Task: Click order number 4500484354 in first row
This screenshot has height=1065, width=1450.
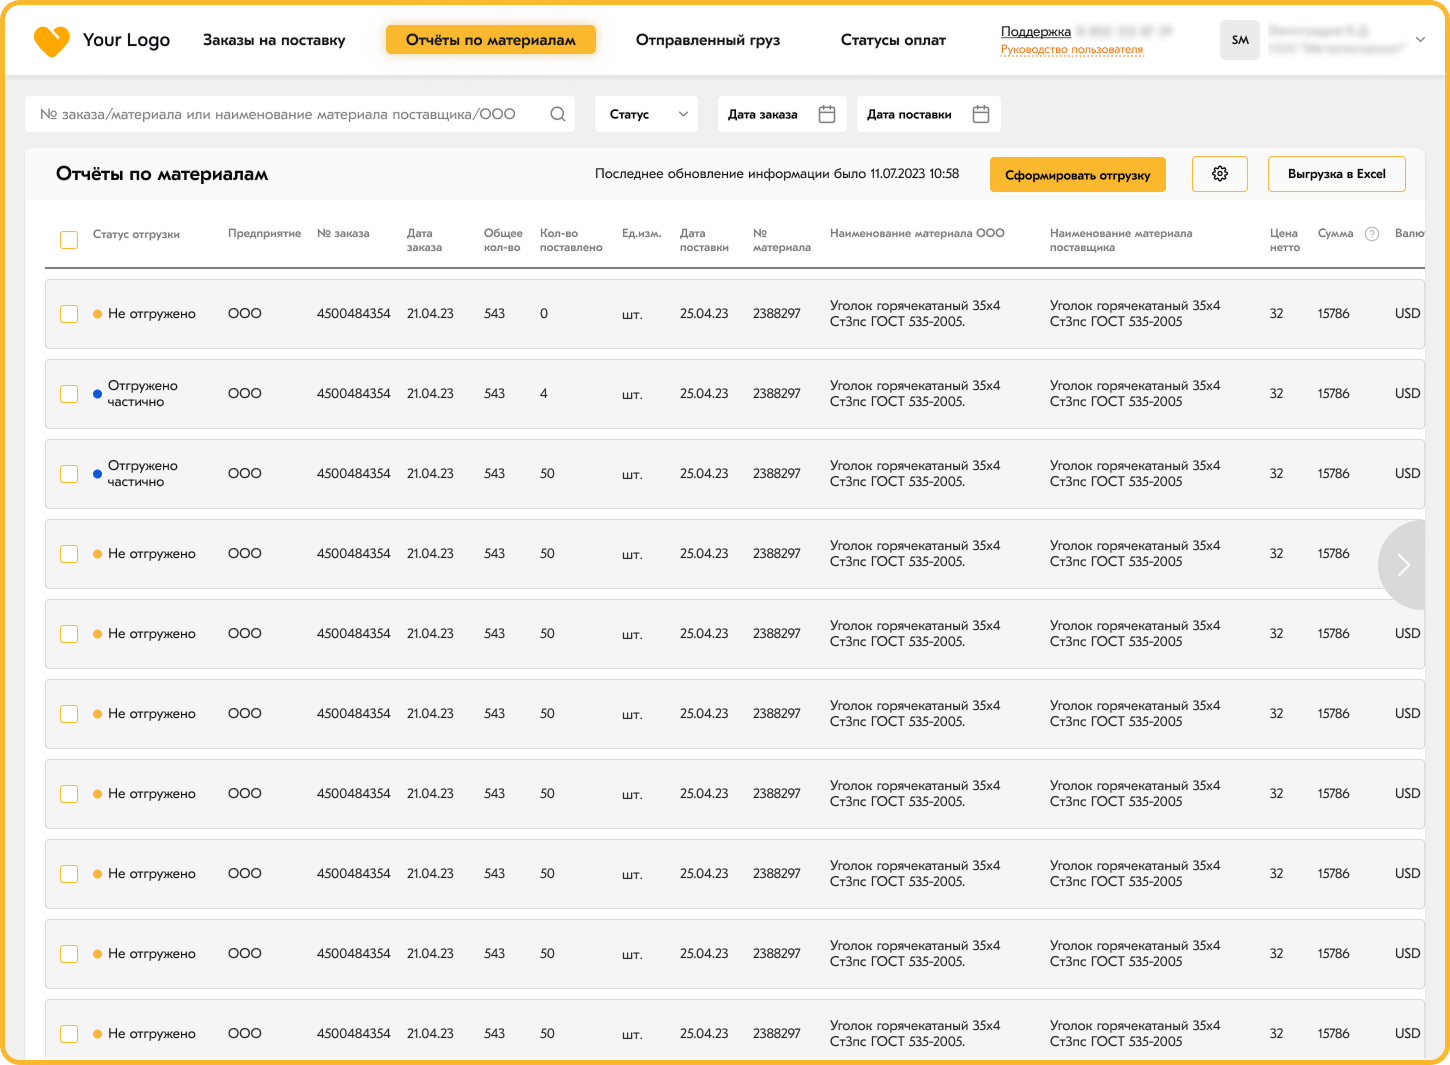Action: pyautogui.click(x=354, y=314)
